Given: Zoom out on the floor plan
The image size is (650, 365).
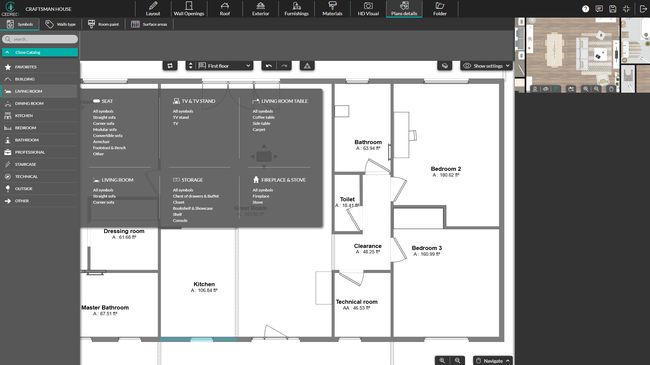Looking at the screenshot, I should tap(457, 360).
